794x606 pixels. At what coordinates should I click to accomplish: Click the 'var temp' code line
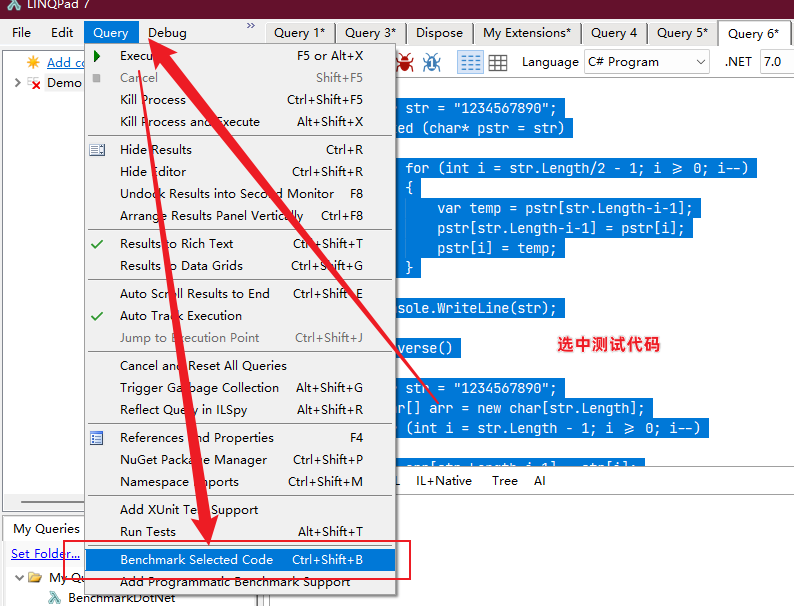pyautogui.click(x=565, y=208)
